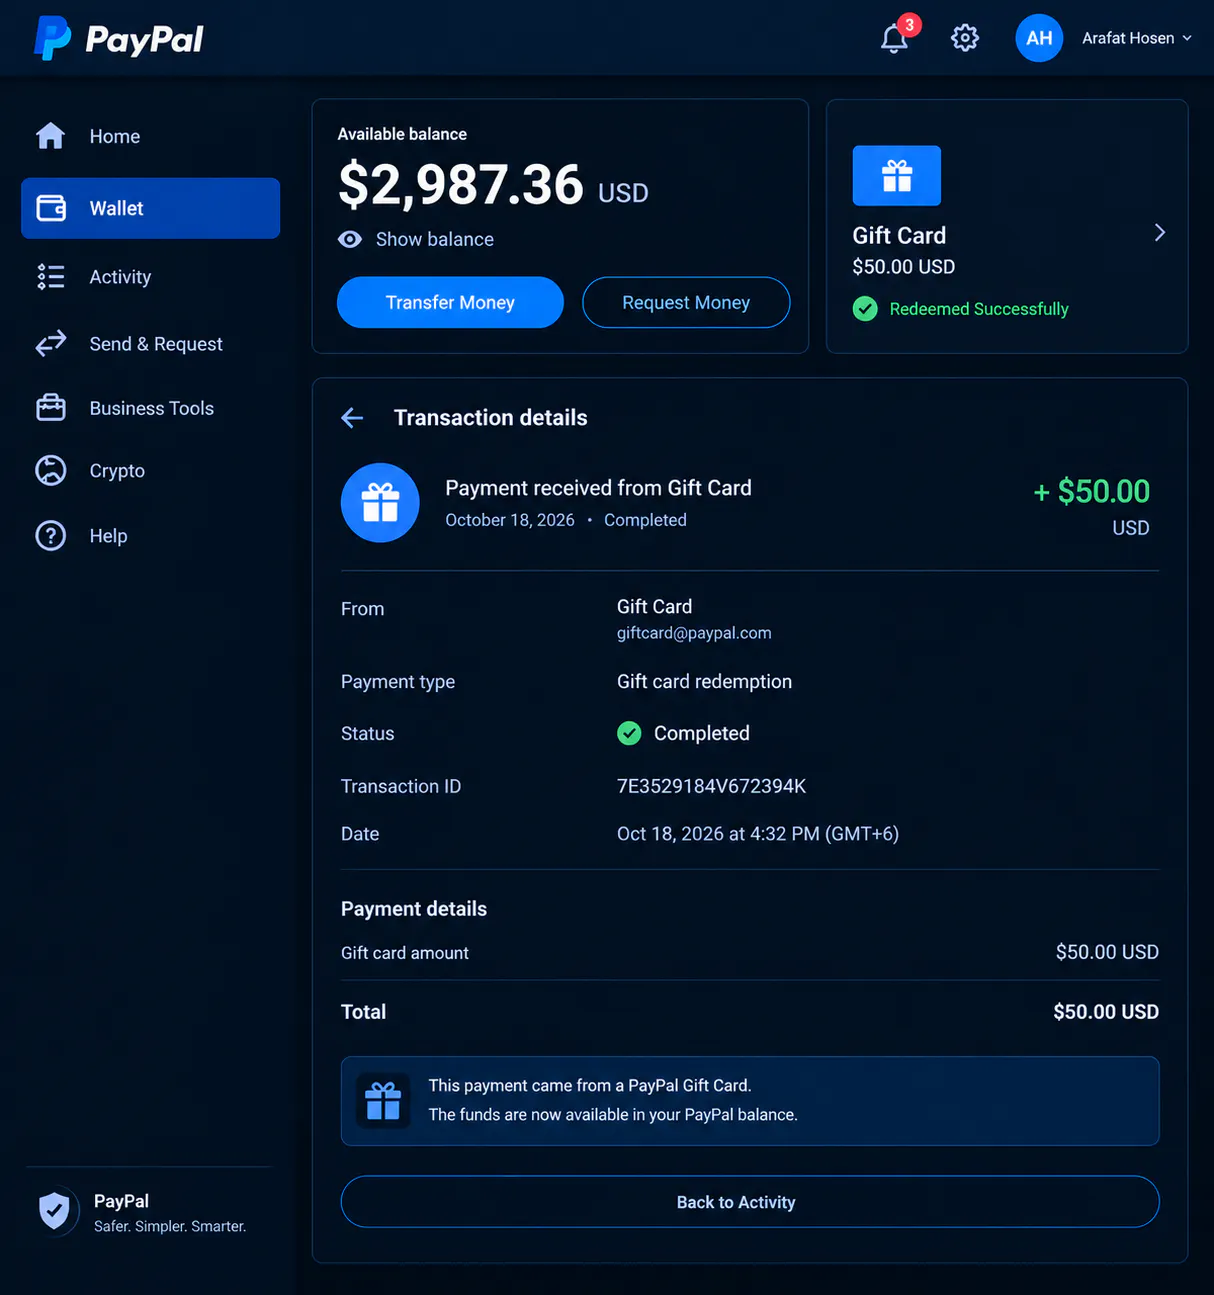
Task: Click the Redeemed Successfully check icon
Action: [x=865, y=309]
